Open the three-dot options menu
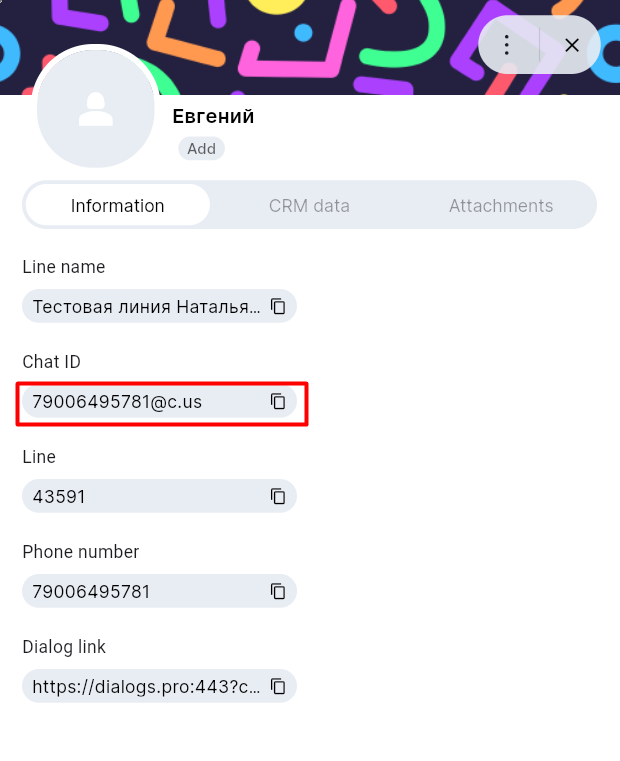 507,45
